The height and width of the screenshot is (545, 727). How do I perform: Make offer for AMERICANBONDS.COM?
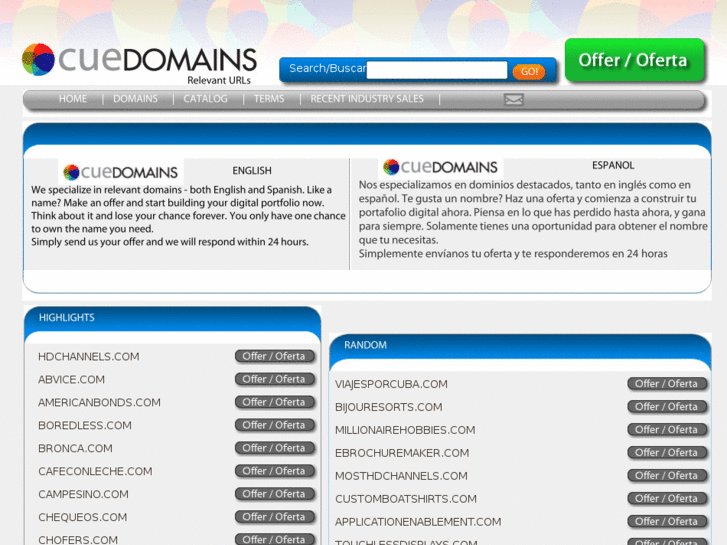coord(274,402)
